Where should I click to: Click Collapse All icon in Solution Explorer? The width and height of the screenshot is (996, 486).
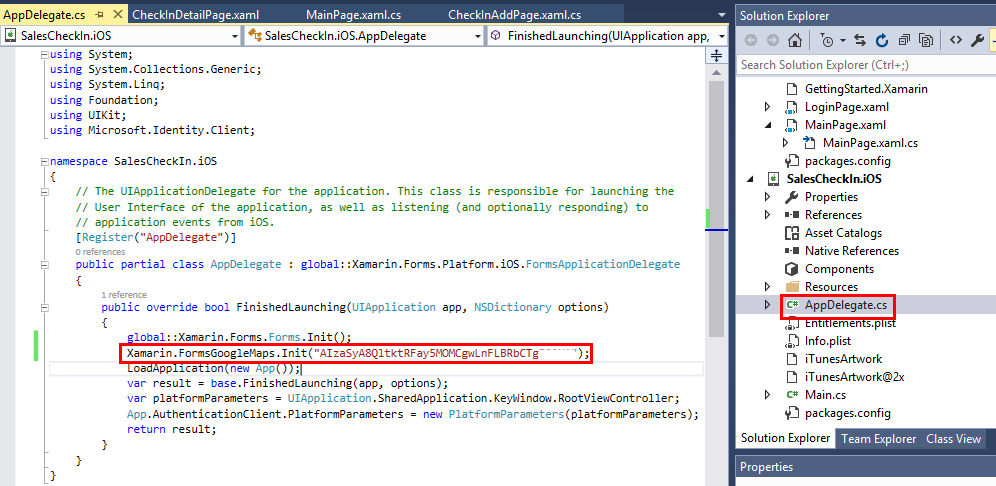pyautogui.click(x=904, y=41)
